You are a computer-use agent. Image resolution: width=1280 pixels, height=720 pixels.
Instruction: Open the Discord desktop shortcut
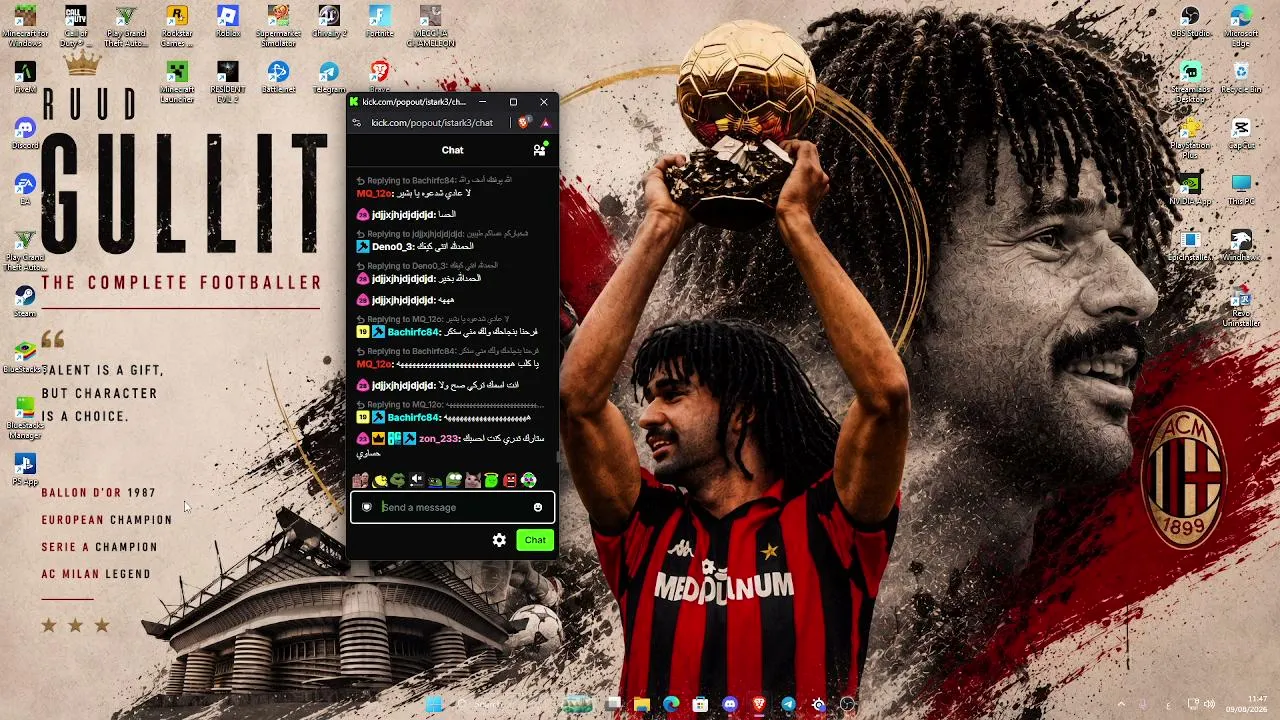[25, 133]
